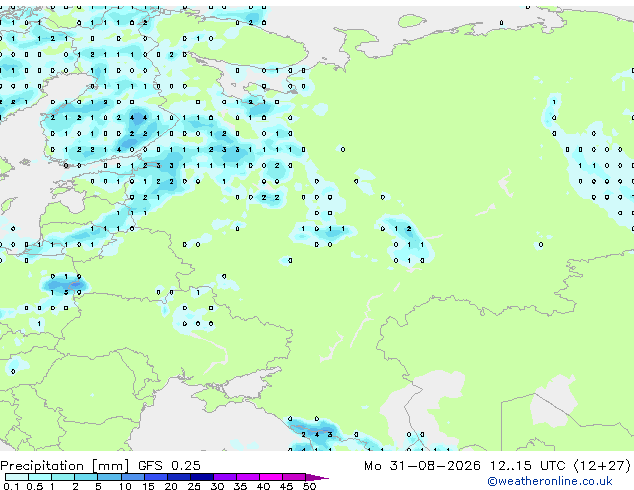Choose the magenta 40–45 mm swatch

pyautogui.click(x=271, y=477)
